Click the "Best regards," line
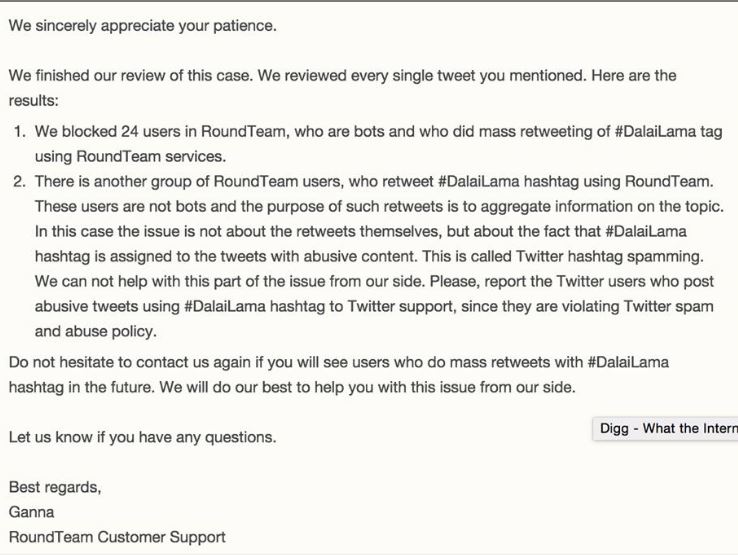Viewport: 738px width, 555px height. [x=55, y=488]
